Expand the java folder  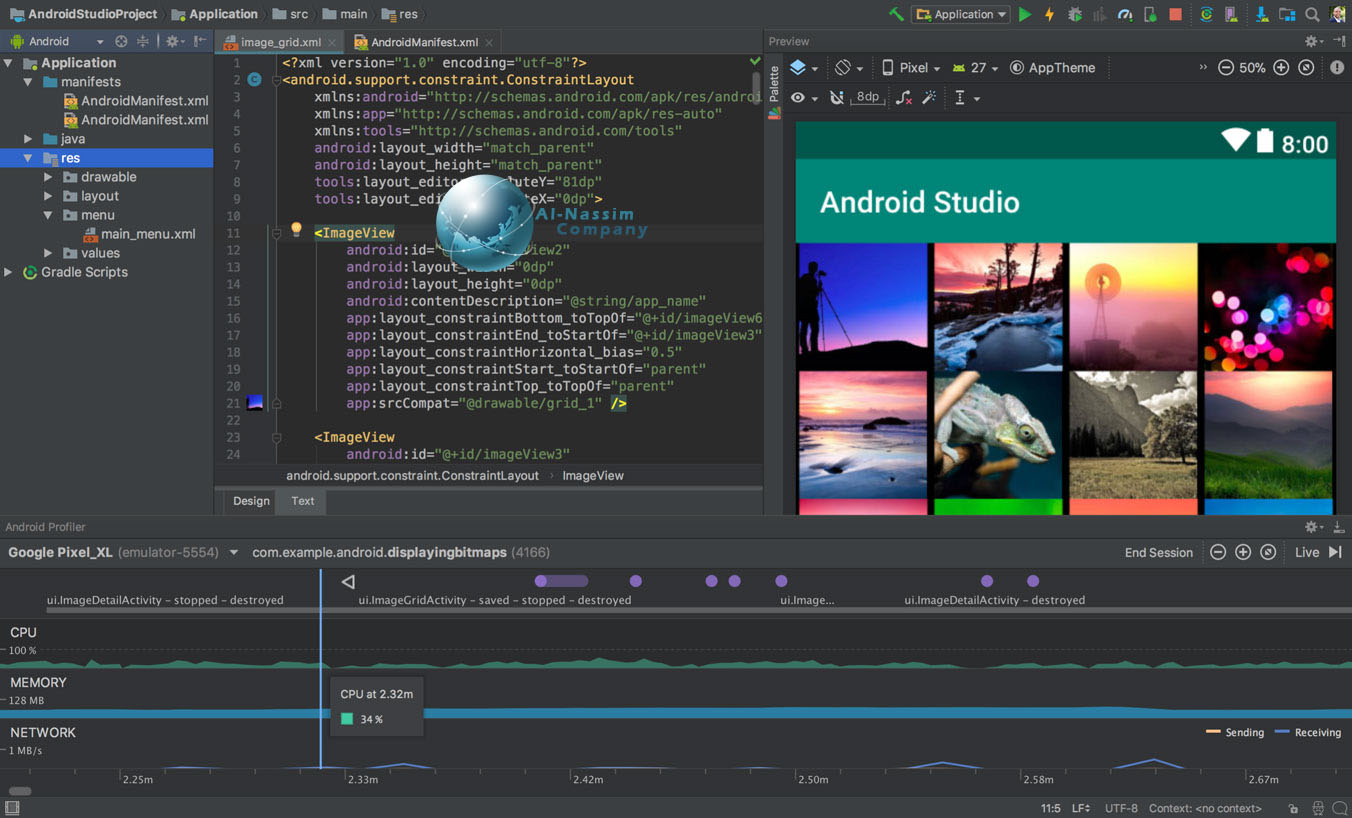click(x=28, y=139)
